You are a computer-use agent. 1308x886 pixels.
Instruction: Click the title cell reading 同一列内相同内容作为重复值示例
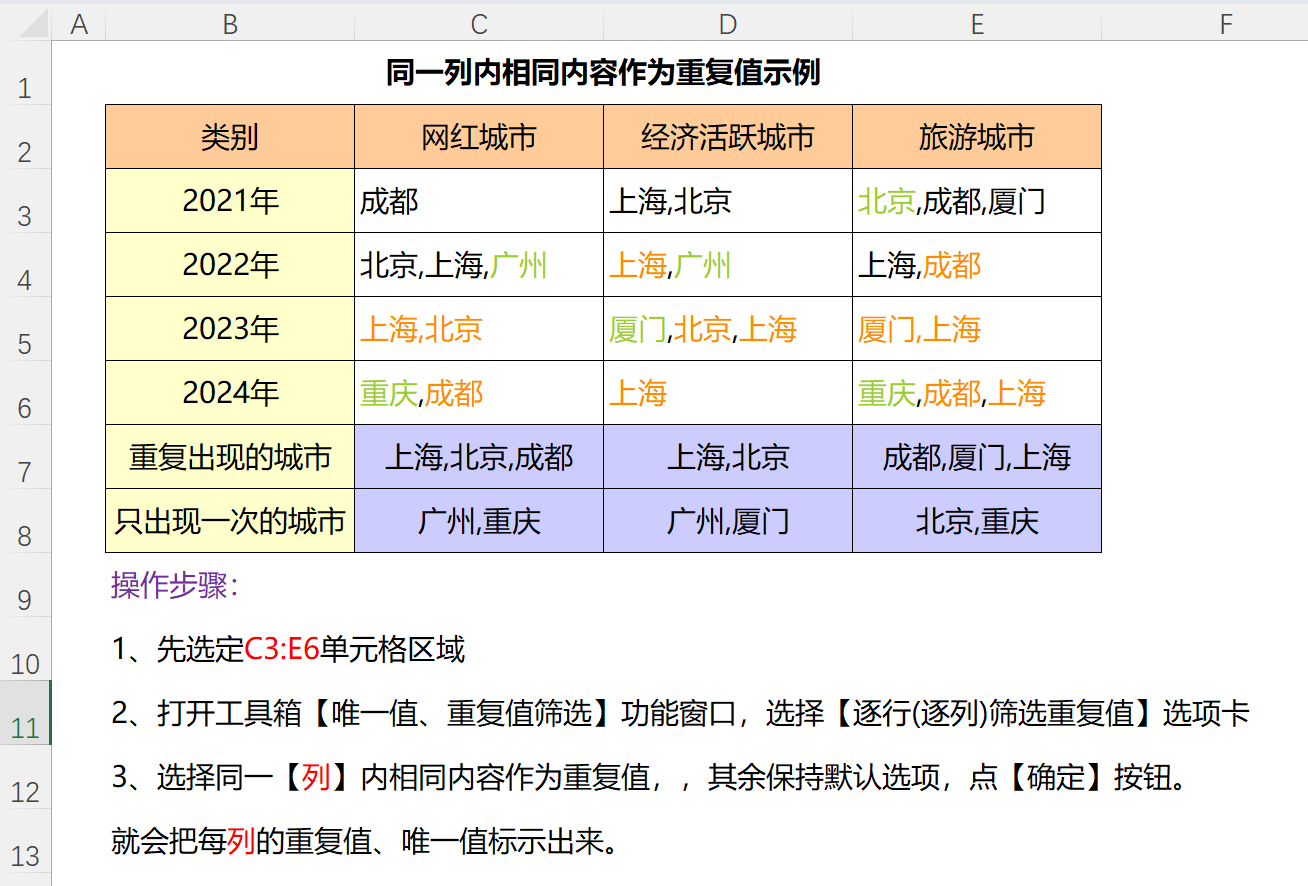pyautogui.click(x=603, y=73)
